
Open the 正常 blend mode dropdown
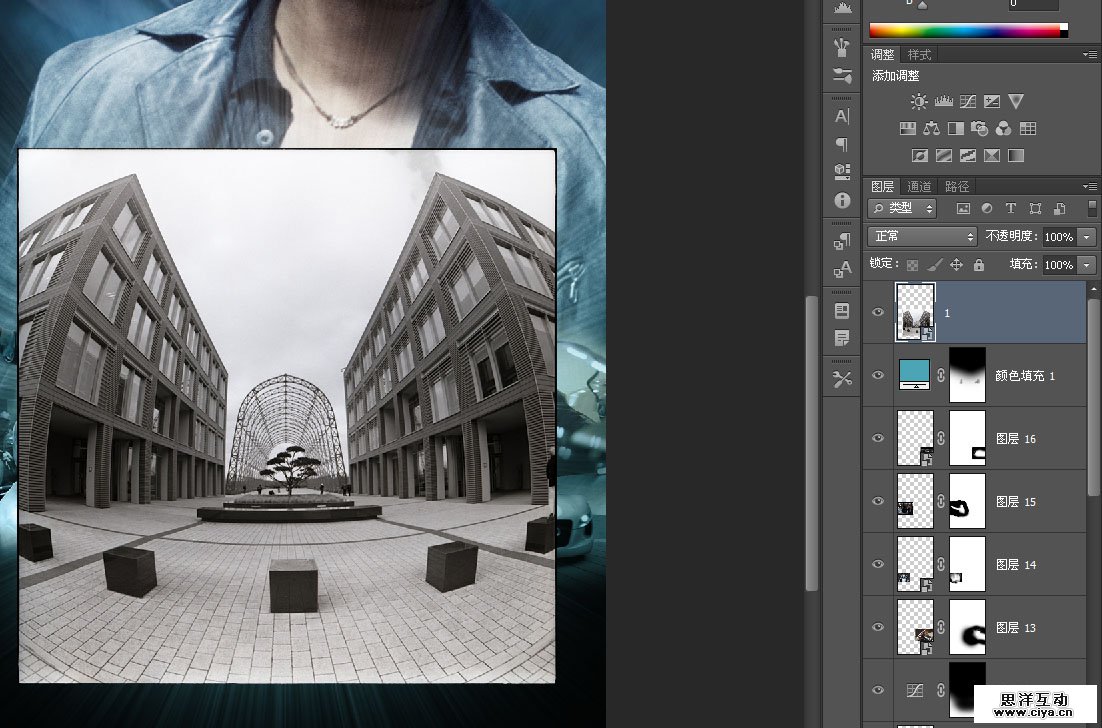coord(923,237)
